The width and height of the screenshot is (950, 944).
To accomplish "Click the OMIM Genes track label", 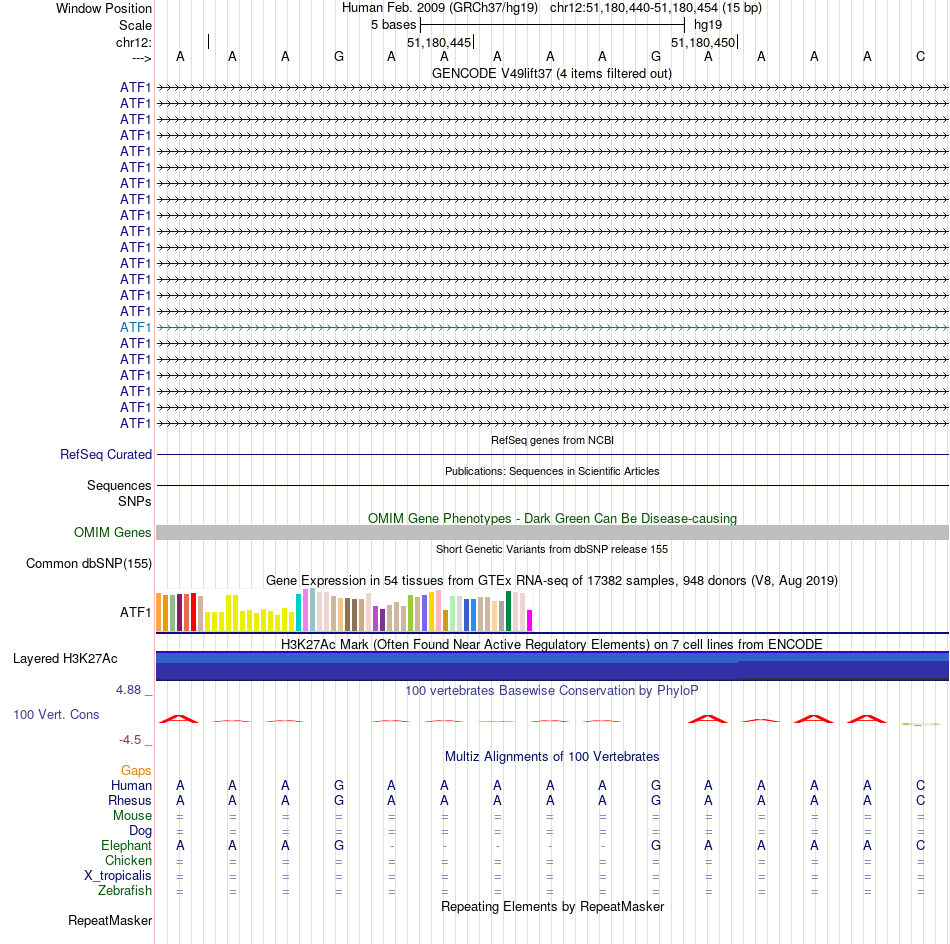I will pos(113,533).
